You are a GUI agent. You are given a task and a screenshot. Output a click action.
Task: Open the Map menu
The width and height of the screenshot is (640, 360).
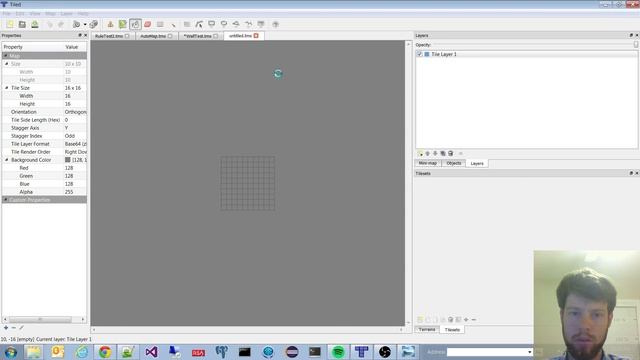[50, 13]
